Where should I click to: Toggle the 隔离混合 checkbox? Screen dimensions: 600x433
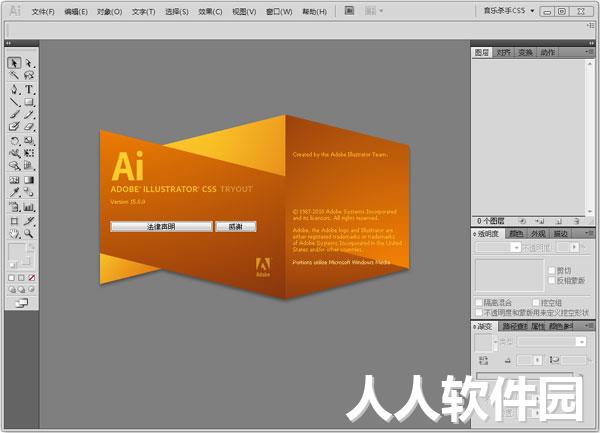point(479,303)
